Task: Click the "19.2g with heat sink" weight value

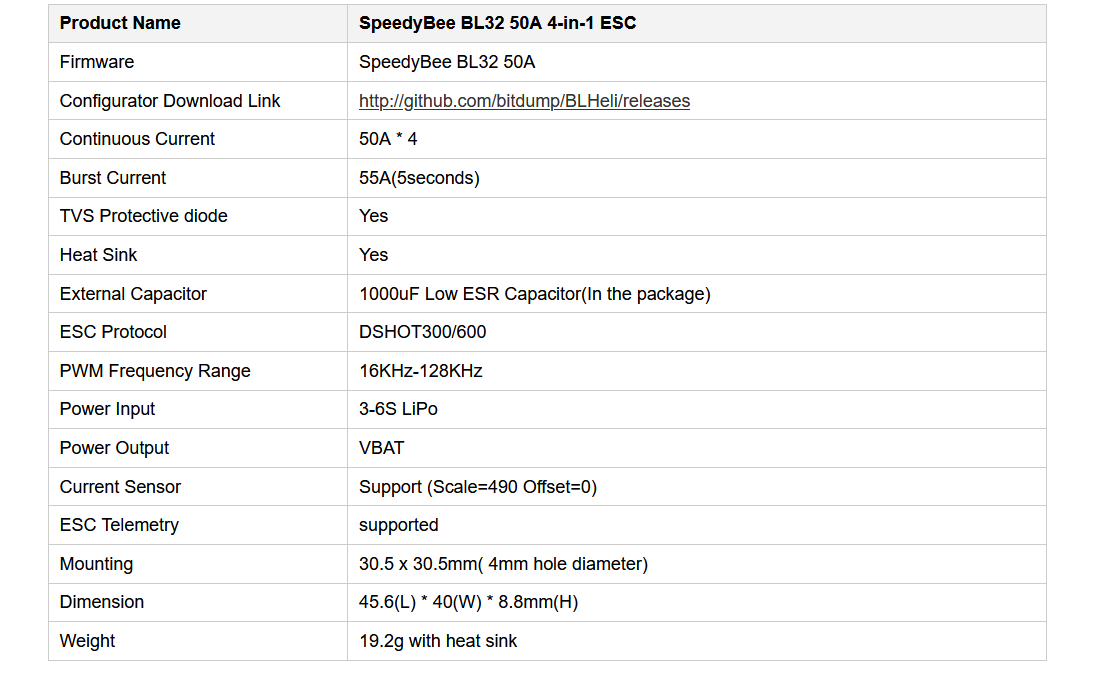Action: click(x=438, y=641)
